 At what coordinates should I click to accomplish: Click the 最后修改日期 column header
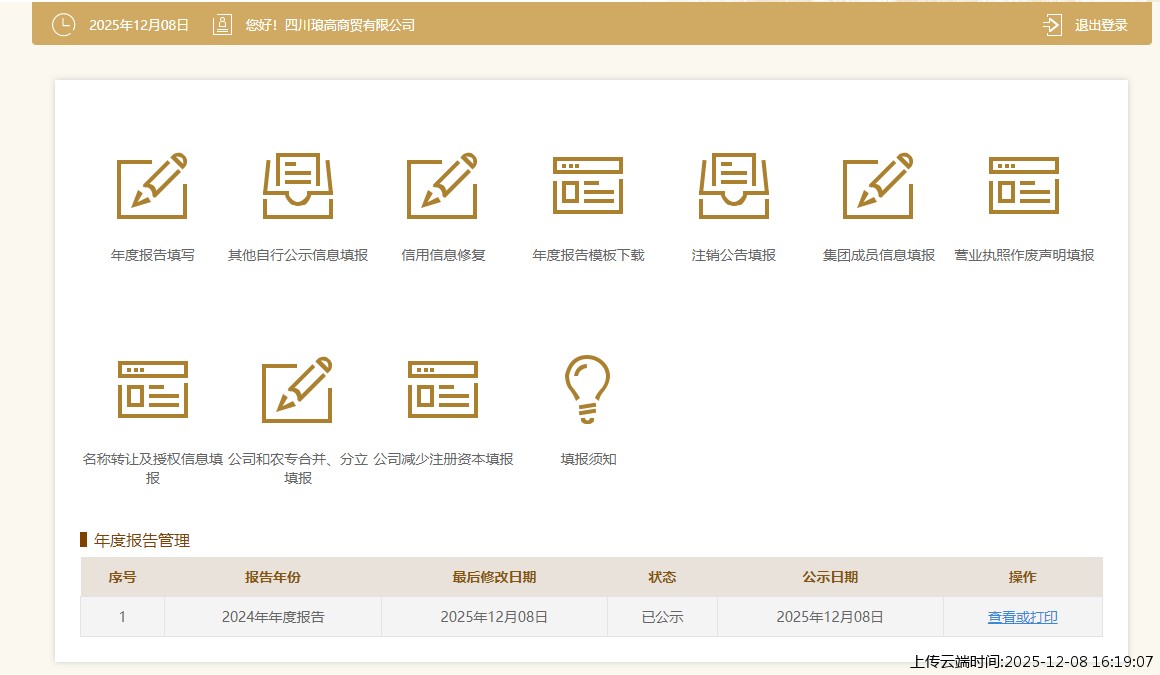click(494, 577)
